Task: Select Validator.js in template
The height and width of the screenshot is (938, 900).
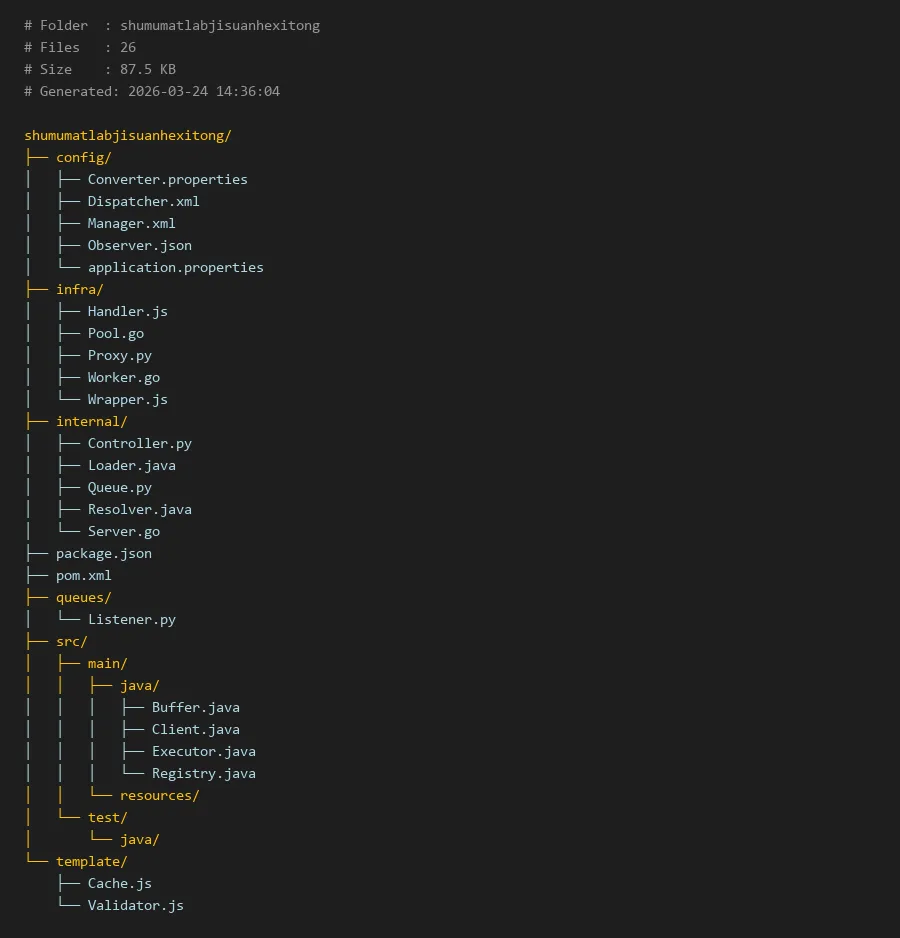Action: pyautogui.click(x=135, y=905)
